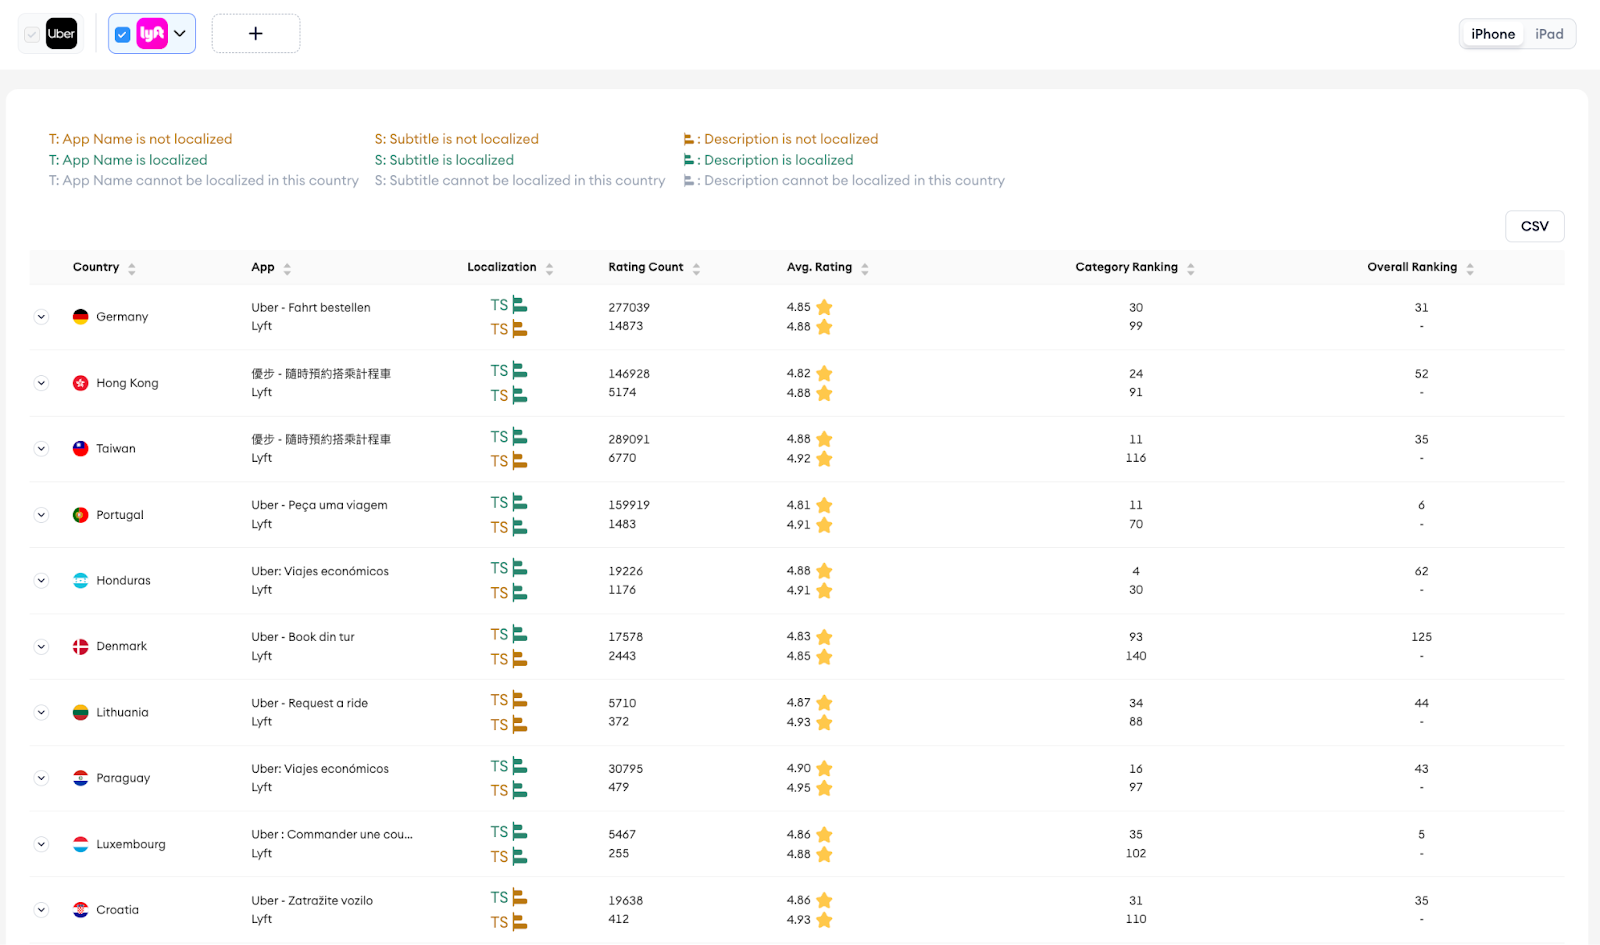The width and height of the screenshot is (1600, 945).
Task: Open the Lyft app dropdown arrow
Action: [x=180, y=34]
